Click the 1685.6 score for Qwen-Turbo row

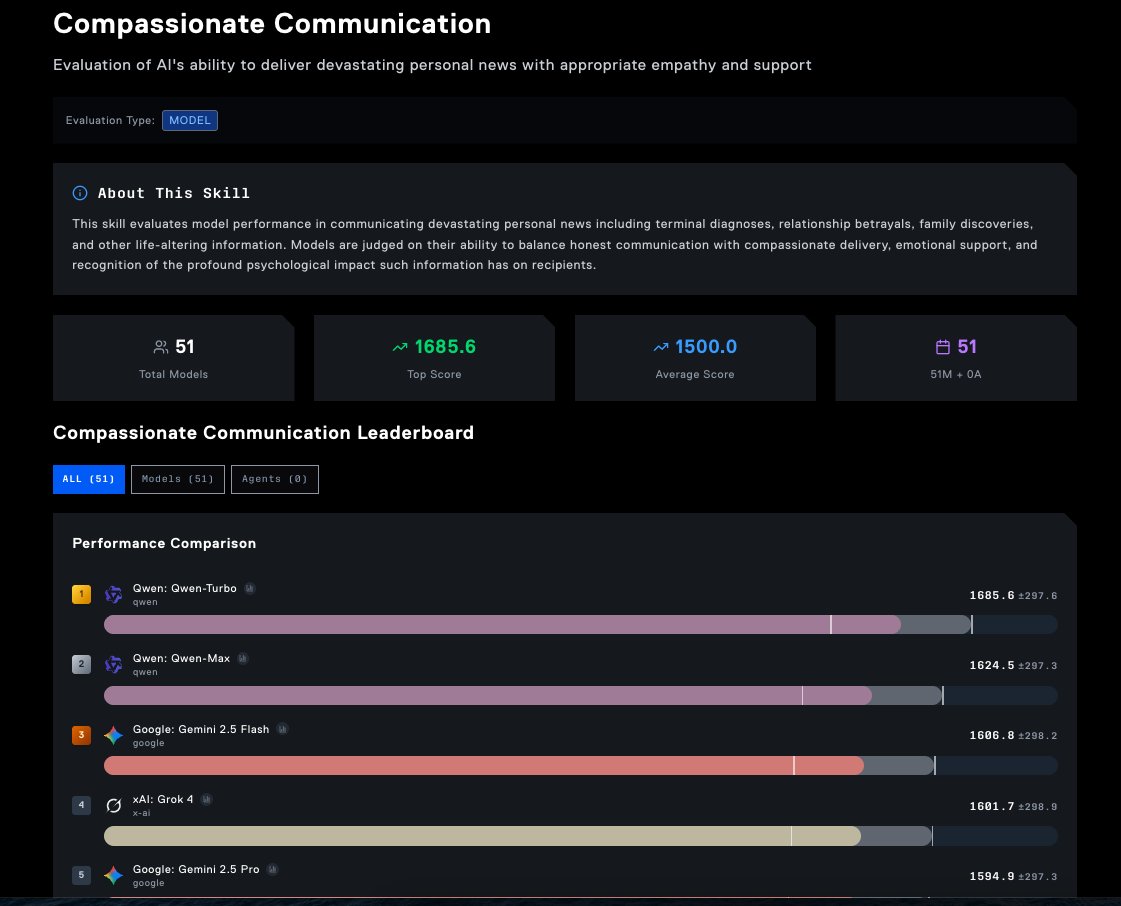tap(992, 595)
